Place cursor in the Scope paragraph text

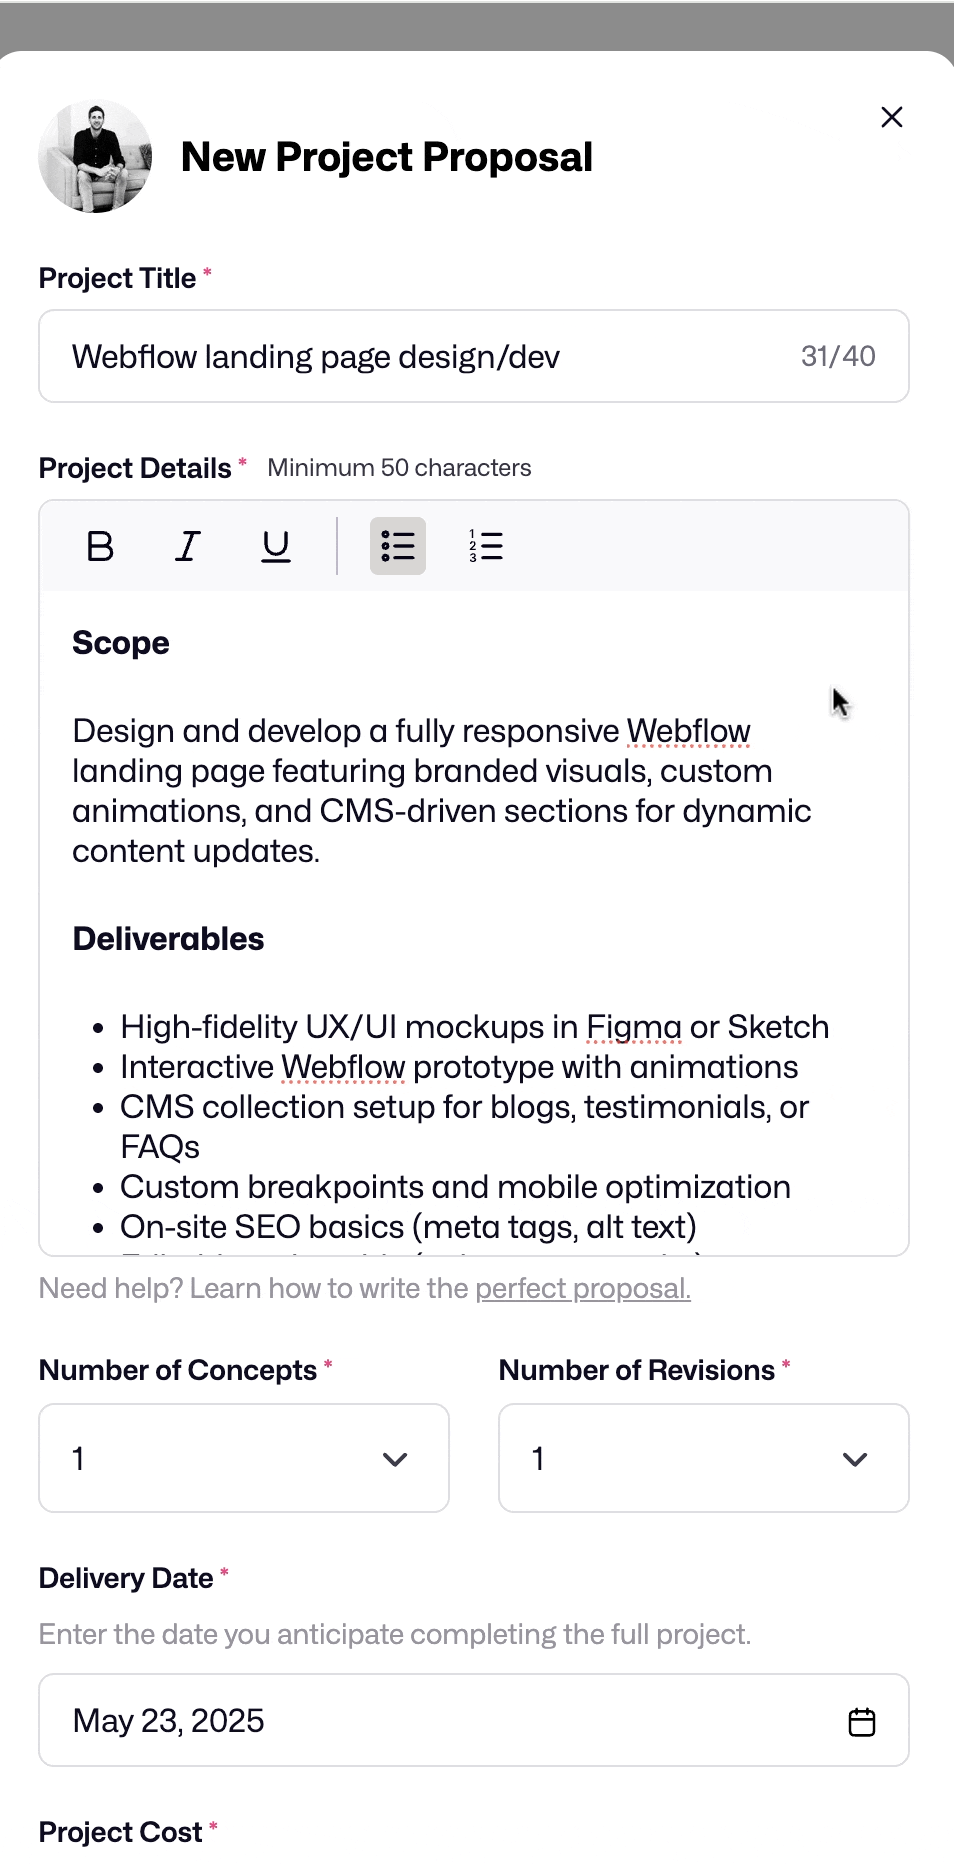click(x=440, y=791)
